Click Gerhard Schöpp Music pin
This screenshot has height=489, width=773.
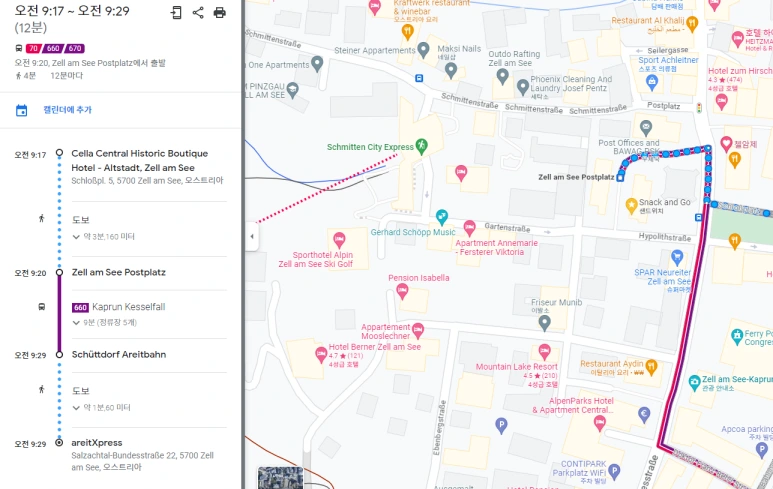coord(442,216)
